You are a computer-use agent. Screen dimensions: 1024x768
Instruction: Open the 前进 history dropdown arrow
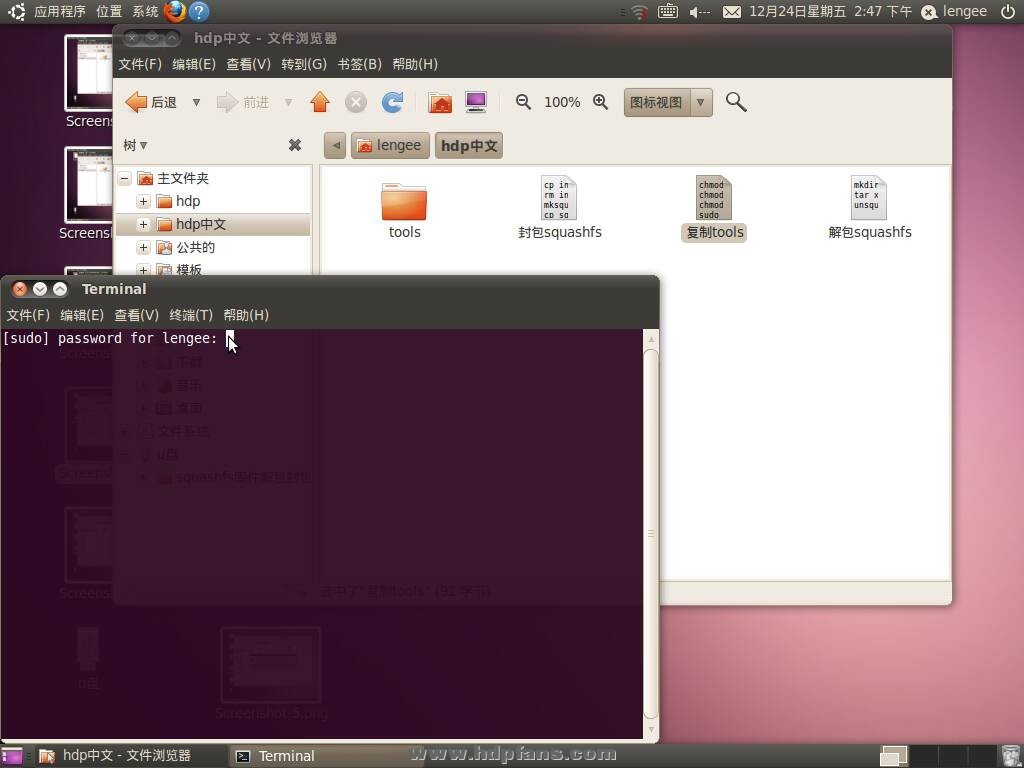(288, 103)
